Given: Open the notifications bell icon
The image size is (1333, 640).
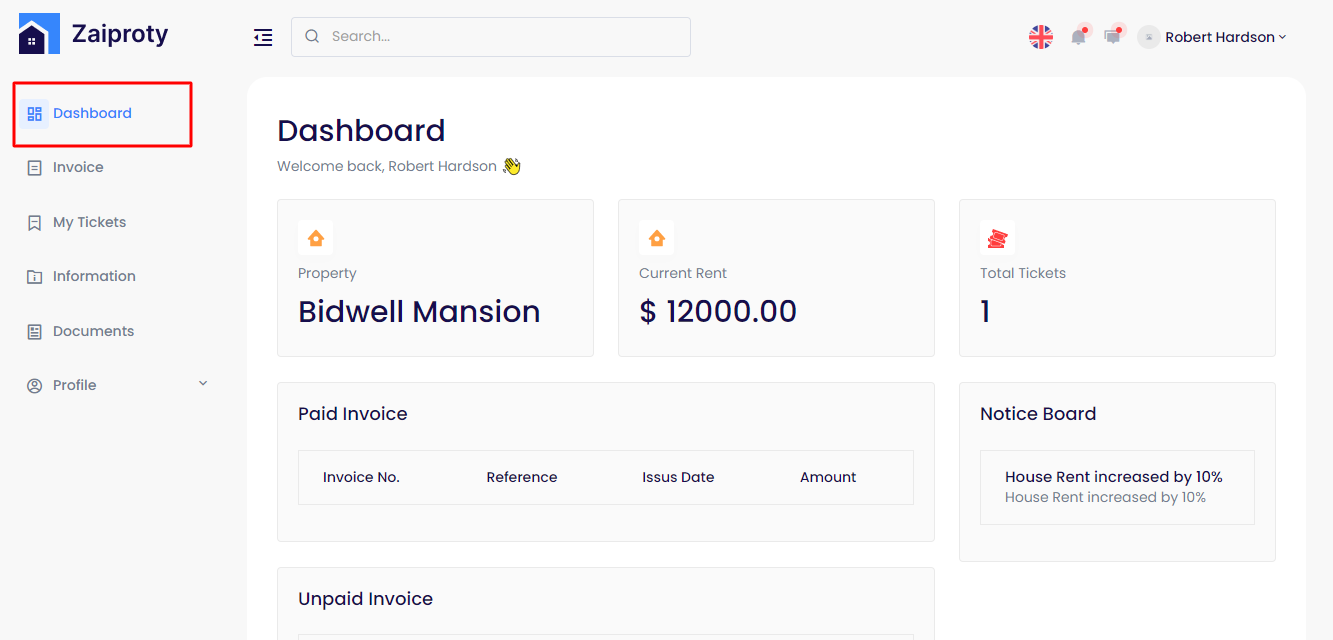Looking at the screenshot, I should coord(1078,37).
